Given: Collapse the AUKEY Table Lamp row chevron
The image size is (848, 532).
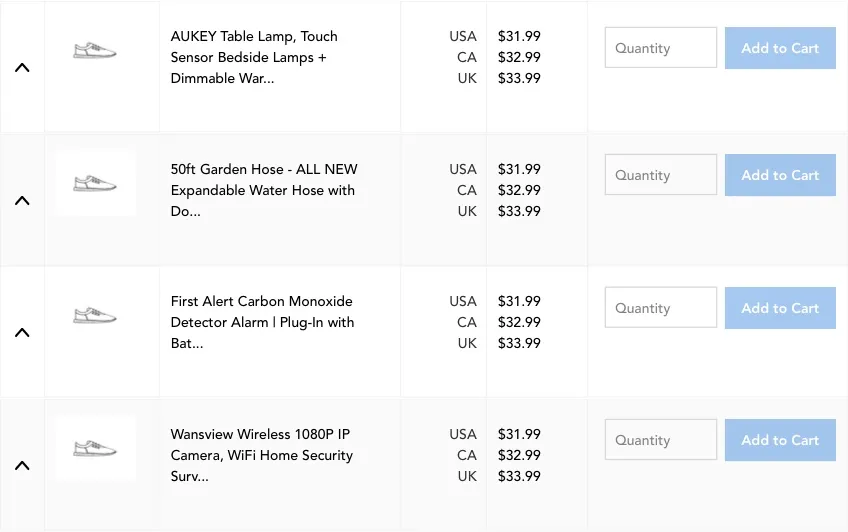Looking at the screenshot, I should coord(22,68).
